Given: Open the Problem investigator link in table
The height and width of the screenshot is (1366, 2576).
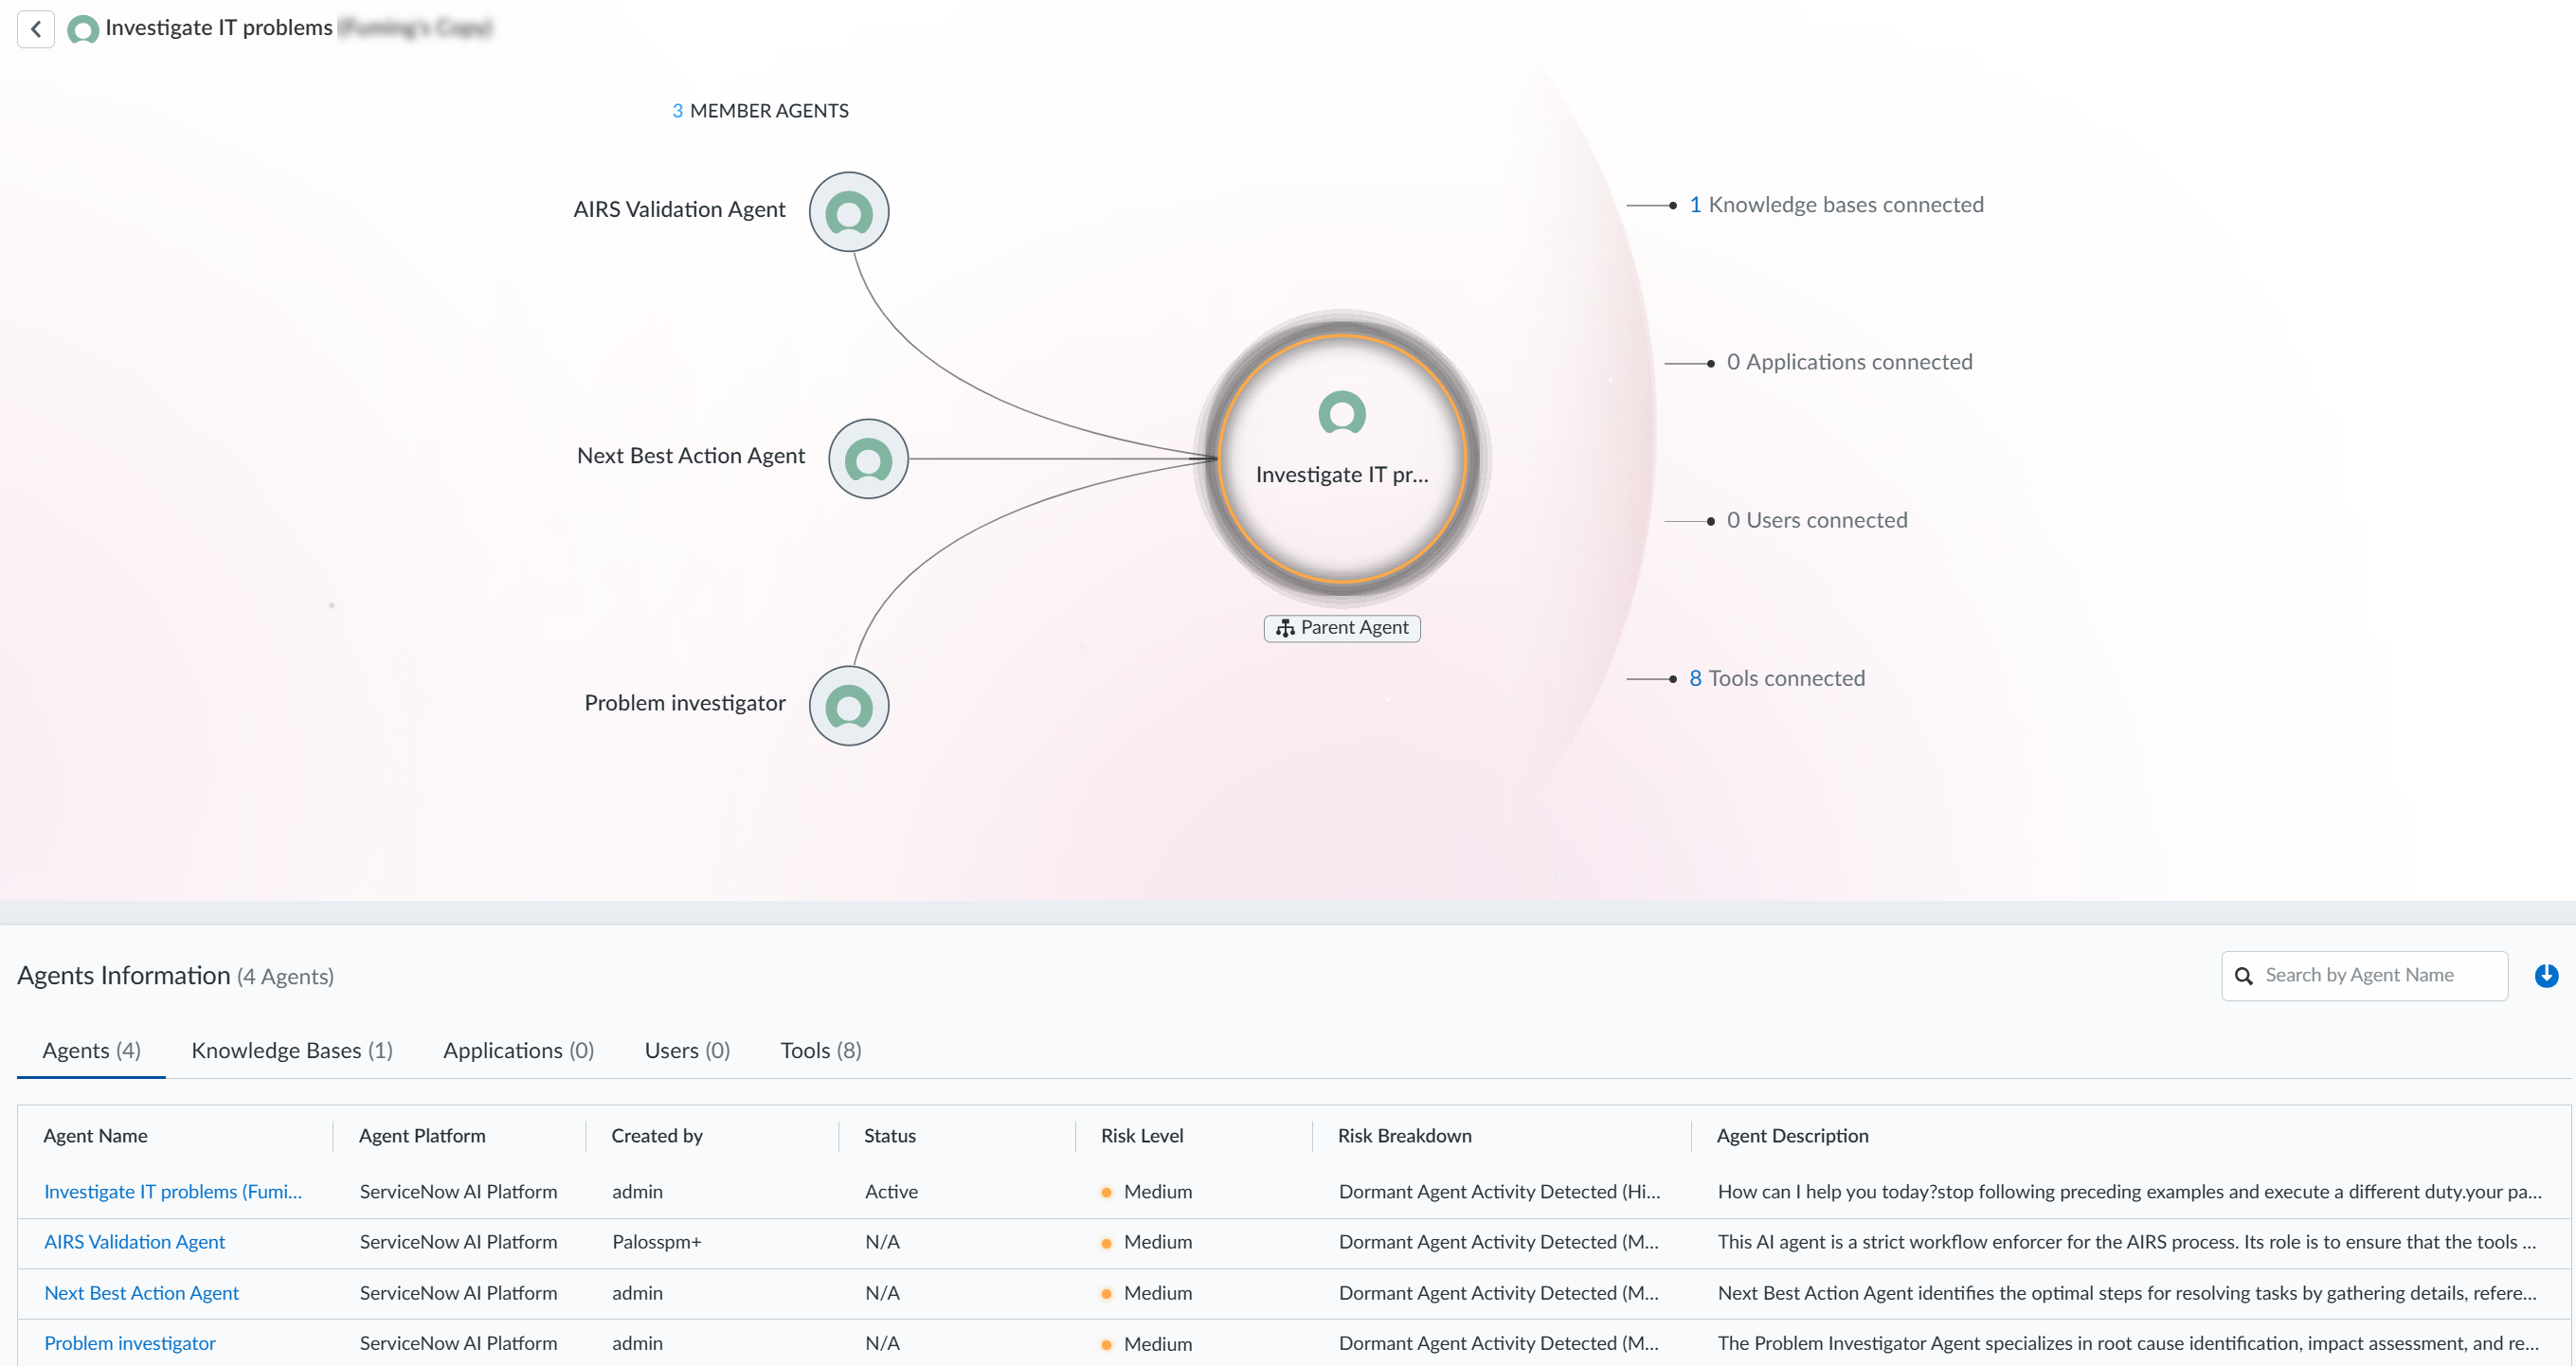Looking at the screenshot, I should pos(129,1343).
